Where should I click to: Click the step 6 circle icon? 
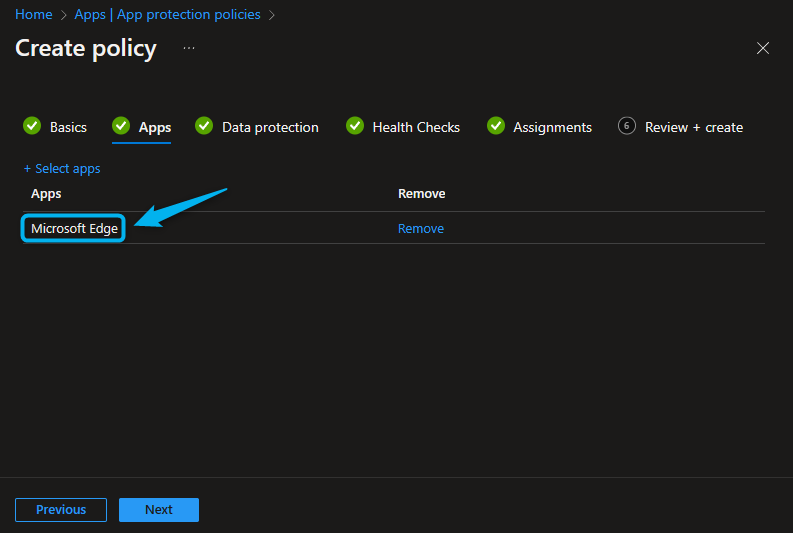pos(627,126)
